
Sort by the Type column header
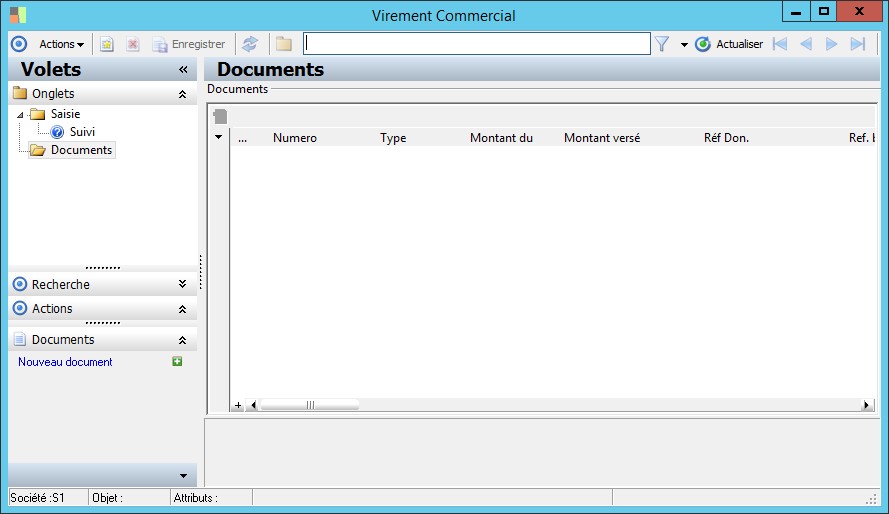(x=393, y=138)
